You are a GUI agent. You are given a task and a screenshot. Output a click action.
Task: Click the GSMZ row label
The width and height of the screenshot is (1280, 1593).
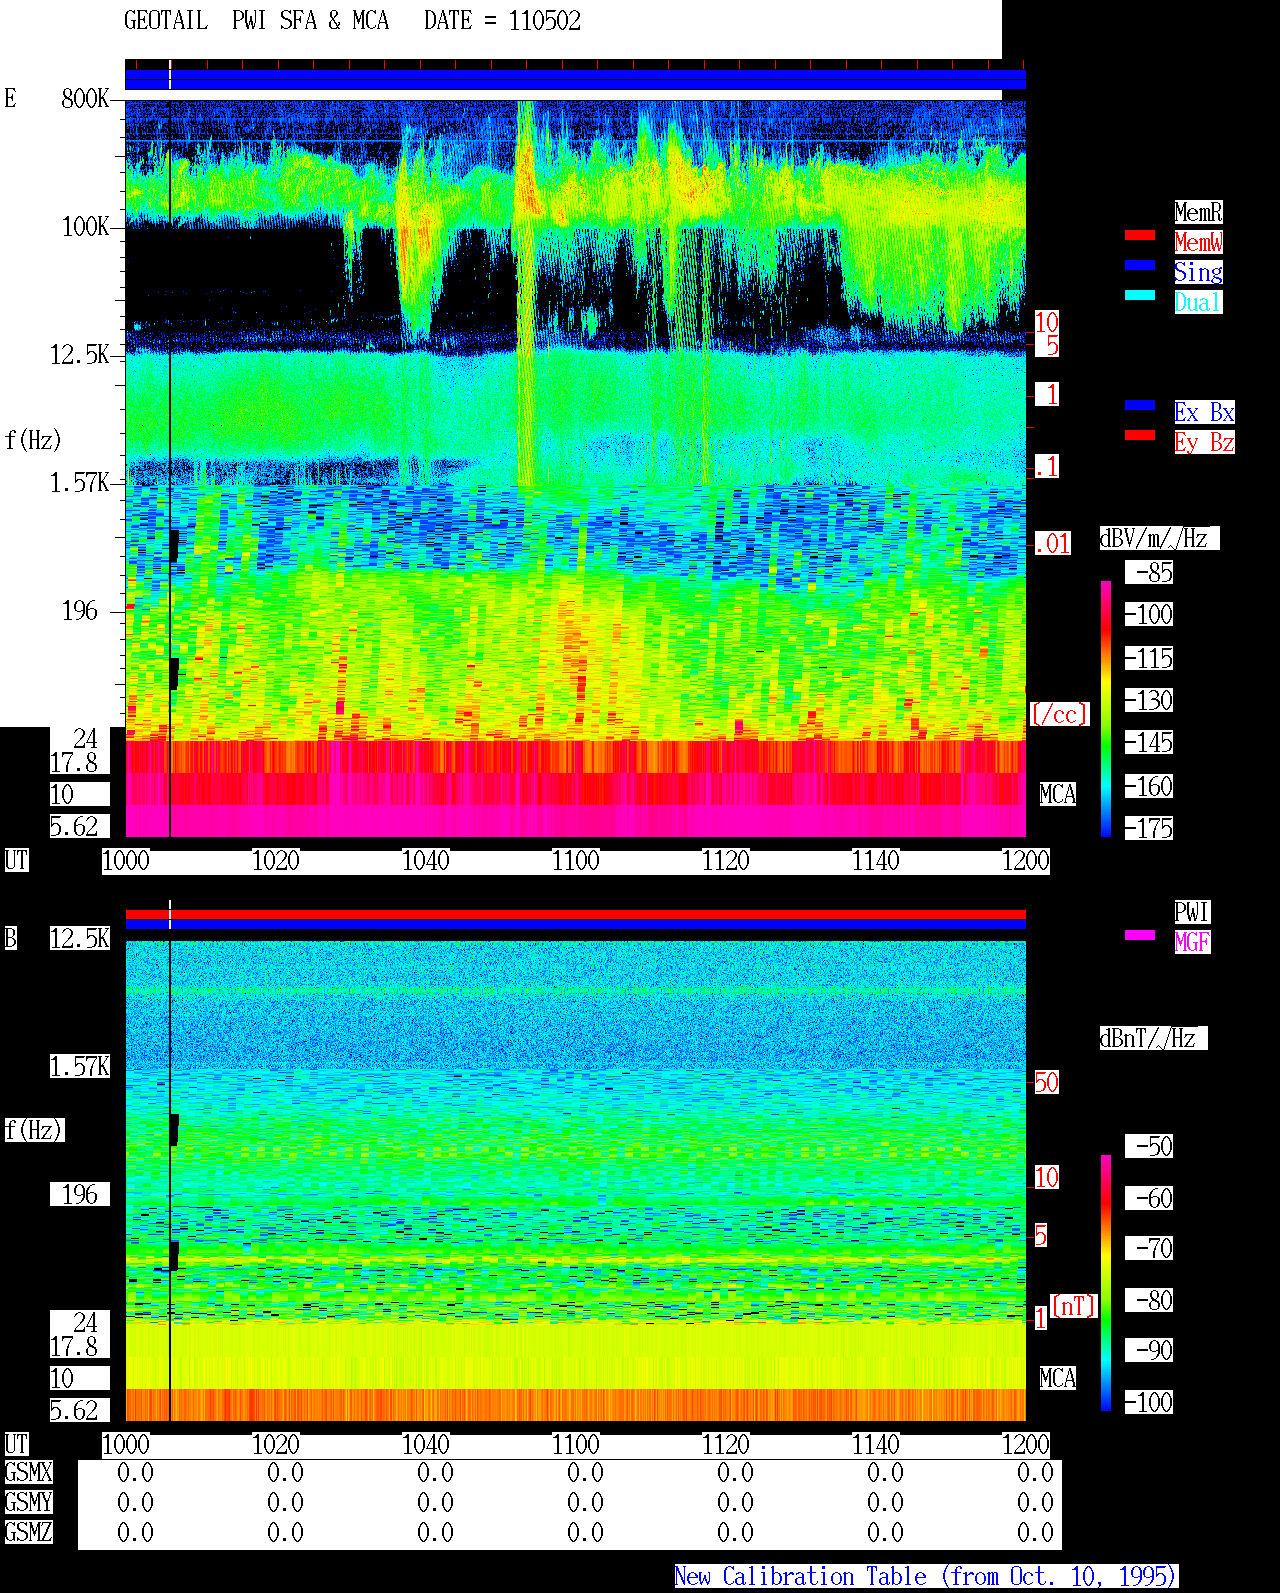(29, 1532)
